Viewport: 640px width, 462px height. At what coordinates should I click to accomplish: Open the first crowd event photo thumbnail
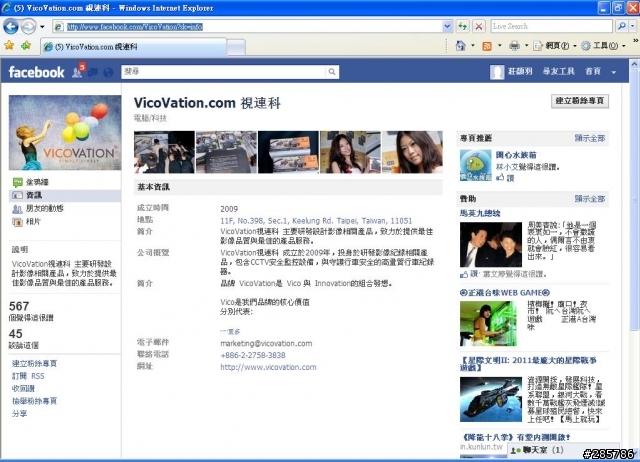pyautogui.click(x=164, y=152)
